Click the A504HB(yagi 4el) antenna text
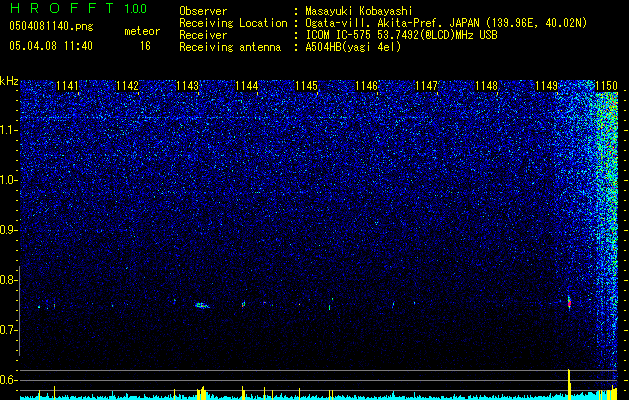629x400 pixels. coord(353,47)
